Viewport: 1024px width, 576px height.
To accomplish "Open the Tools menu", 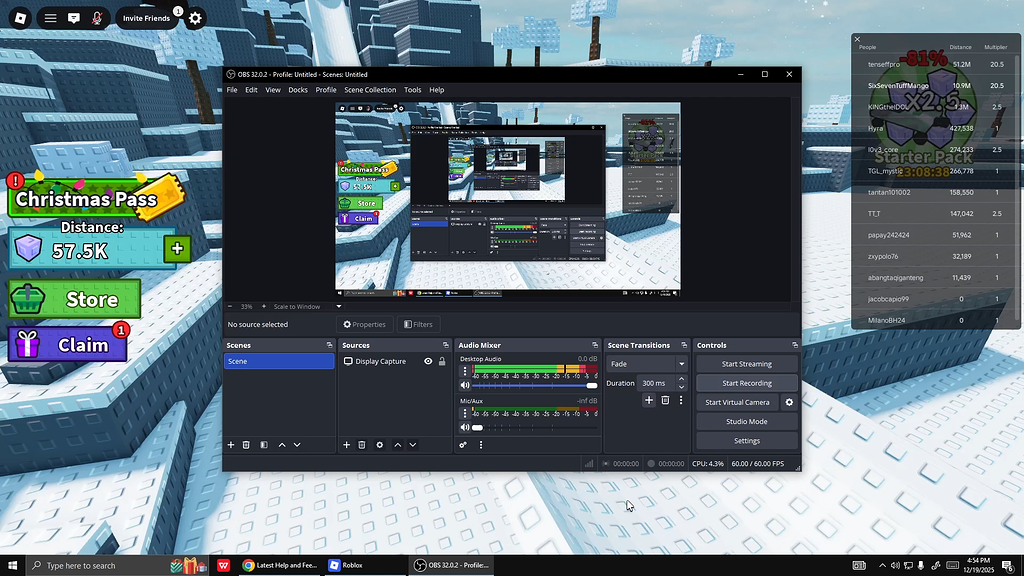I will pyautogui.click(x=412, y=90).
